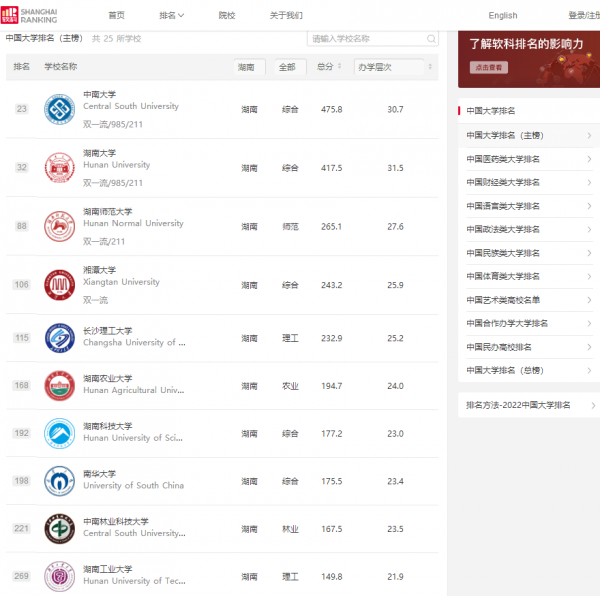Click Hunan Normal University logo
This screenshot has height=596, width=600.
click(59, 226)
